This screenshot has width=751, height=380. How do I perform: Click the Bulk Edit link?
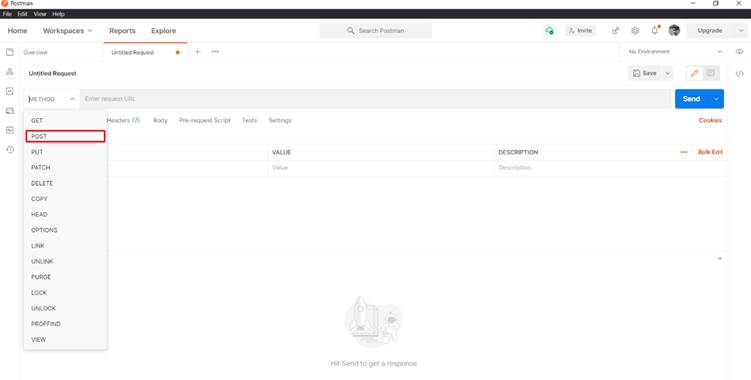click(x=710, y=152)
